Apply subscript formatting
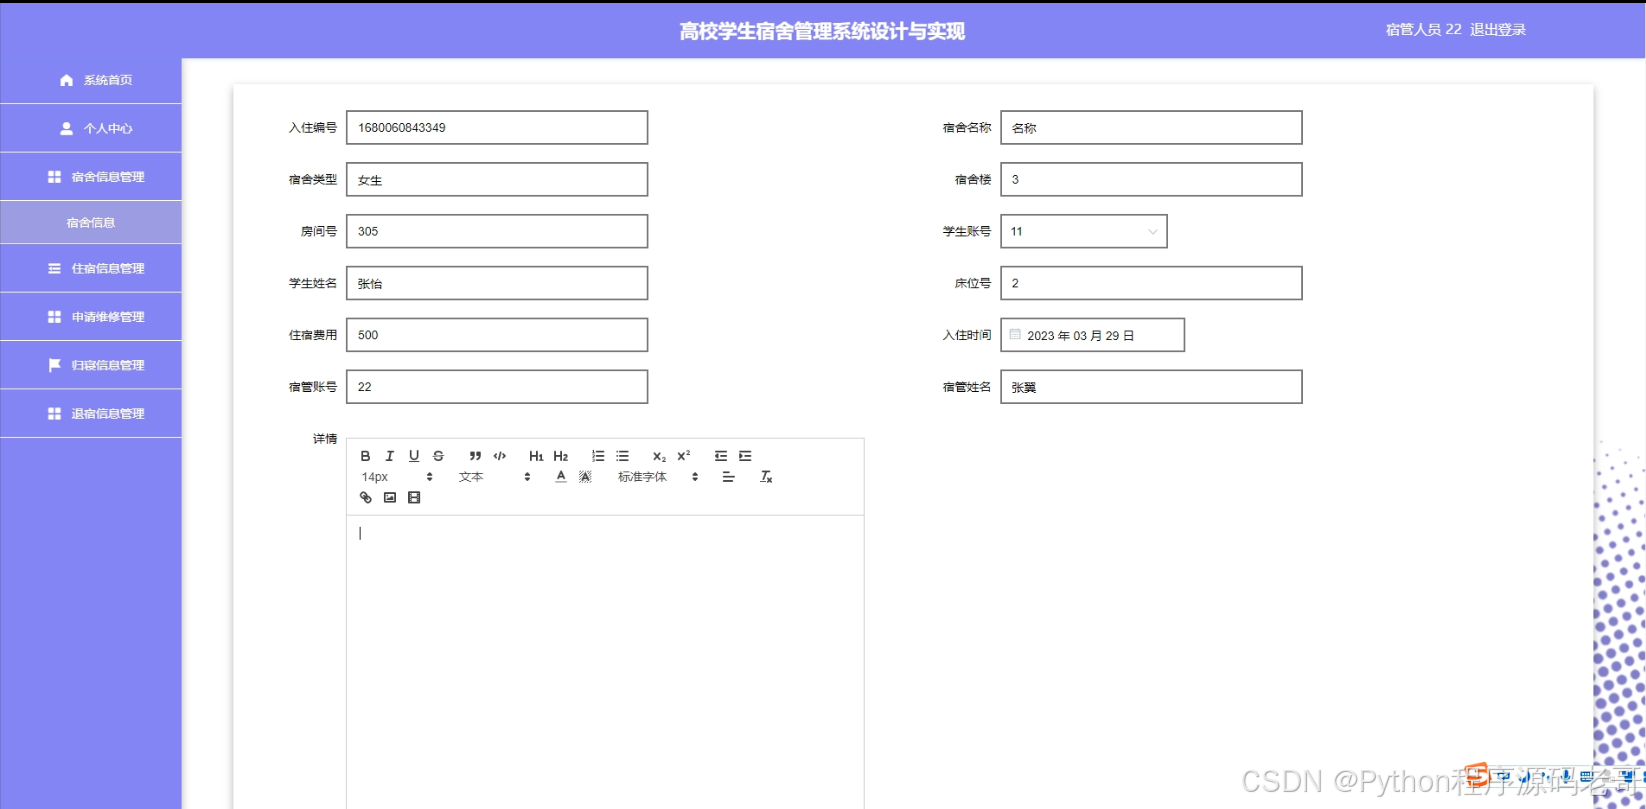 click(x=659, y=456)
